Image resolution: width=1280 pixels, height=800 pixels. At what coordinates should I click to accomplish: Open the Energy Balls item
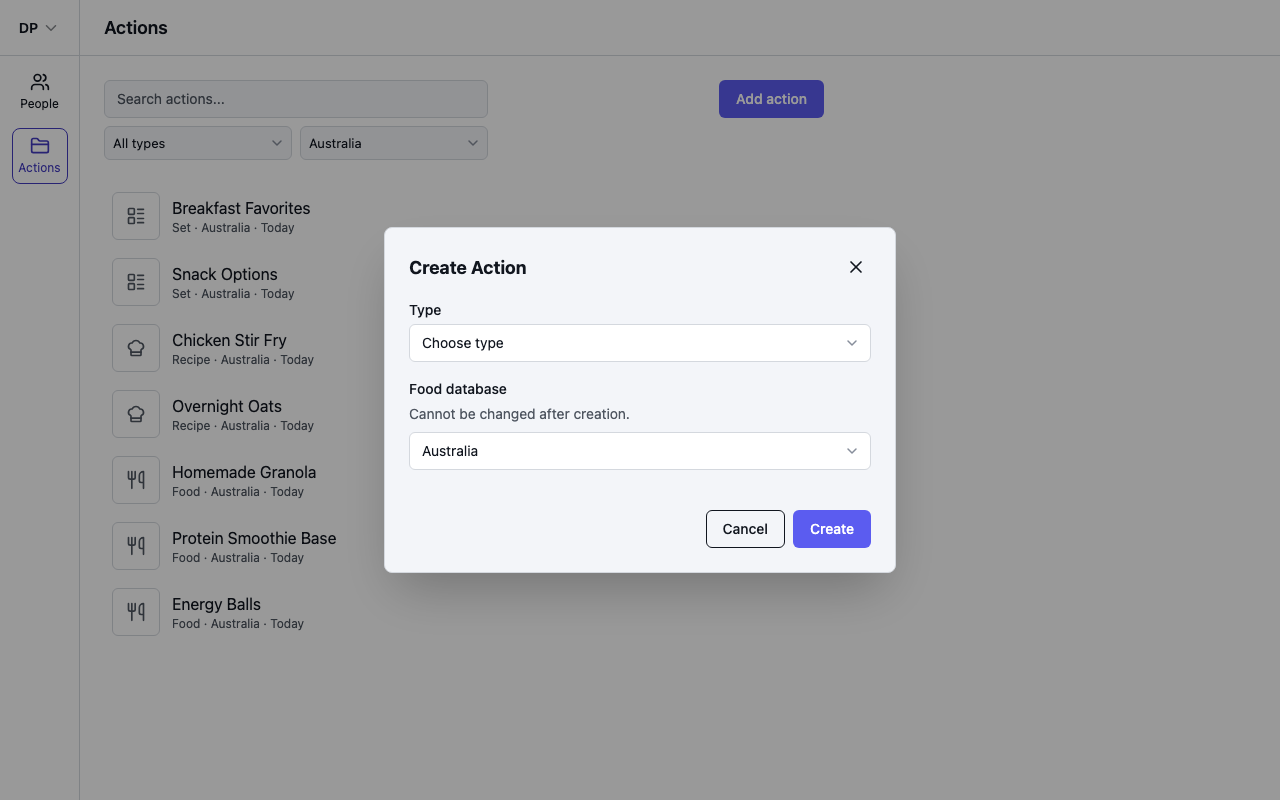(x=216, y=604)
